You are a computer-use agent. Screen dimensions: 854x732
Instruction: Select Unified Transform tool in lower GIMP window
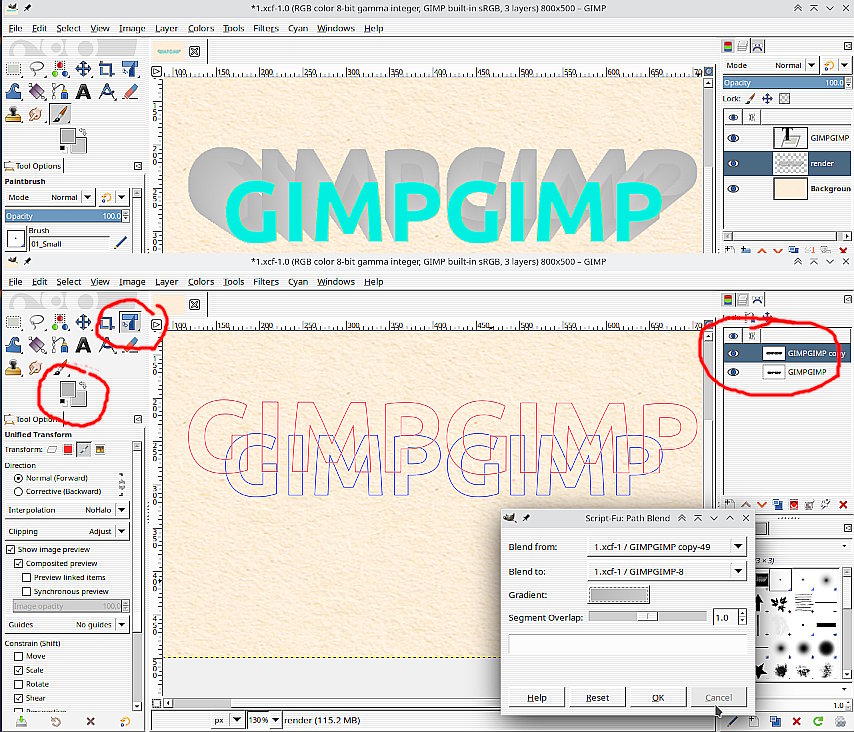pyautogui.click(x=130, y=322)
